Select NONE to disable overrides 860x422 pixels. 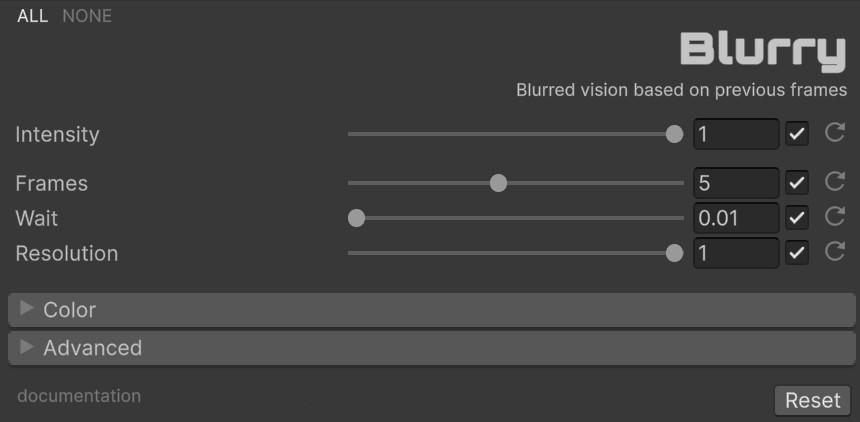tap(87, 16)
